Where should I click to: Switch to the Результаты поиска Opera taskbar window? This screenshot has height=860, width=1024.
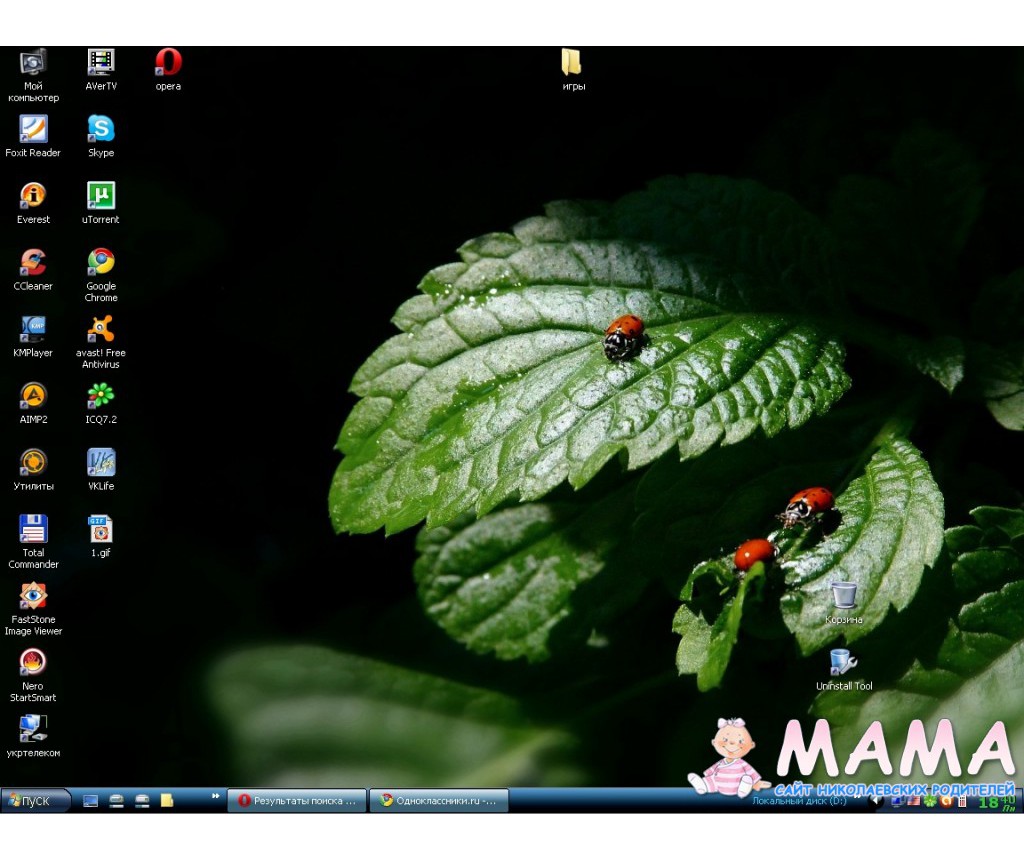point(296,800)
